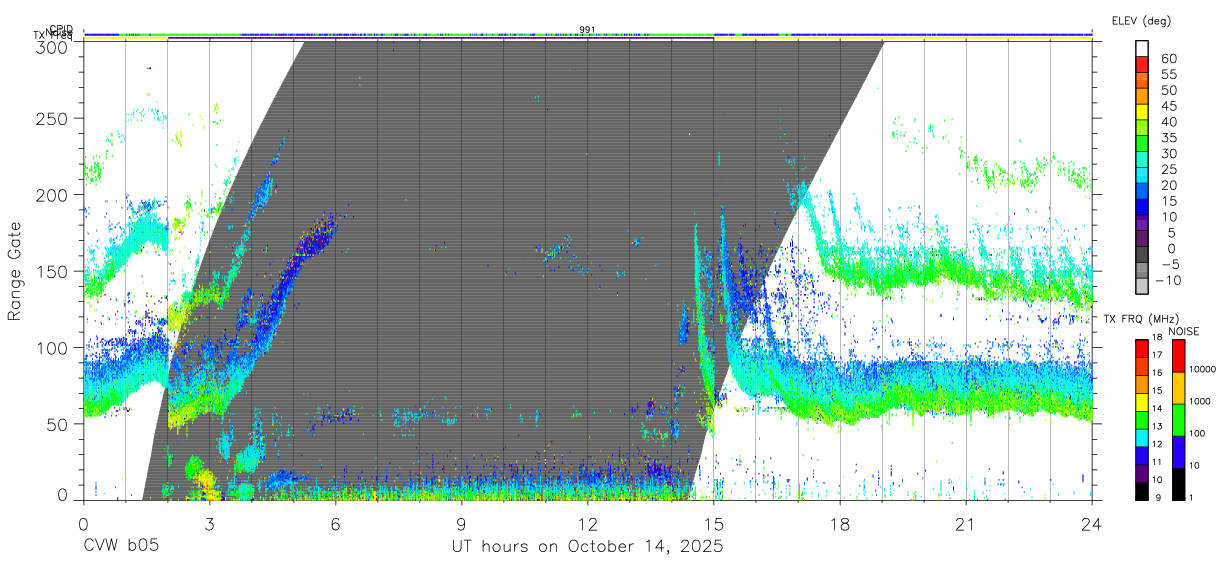
Task: Click the "200" tick on Range Gate axis
Action: (52, 195)
